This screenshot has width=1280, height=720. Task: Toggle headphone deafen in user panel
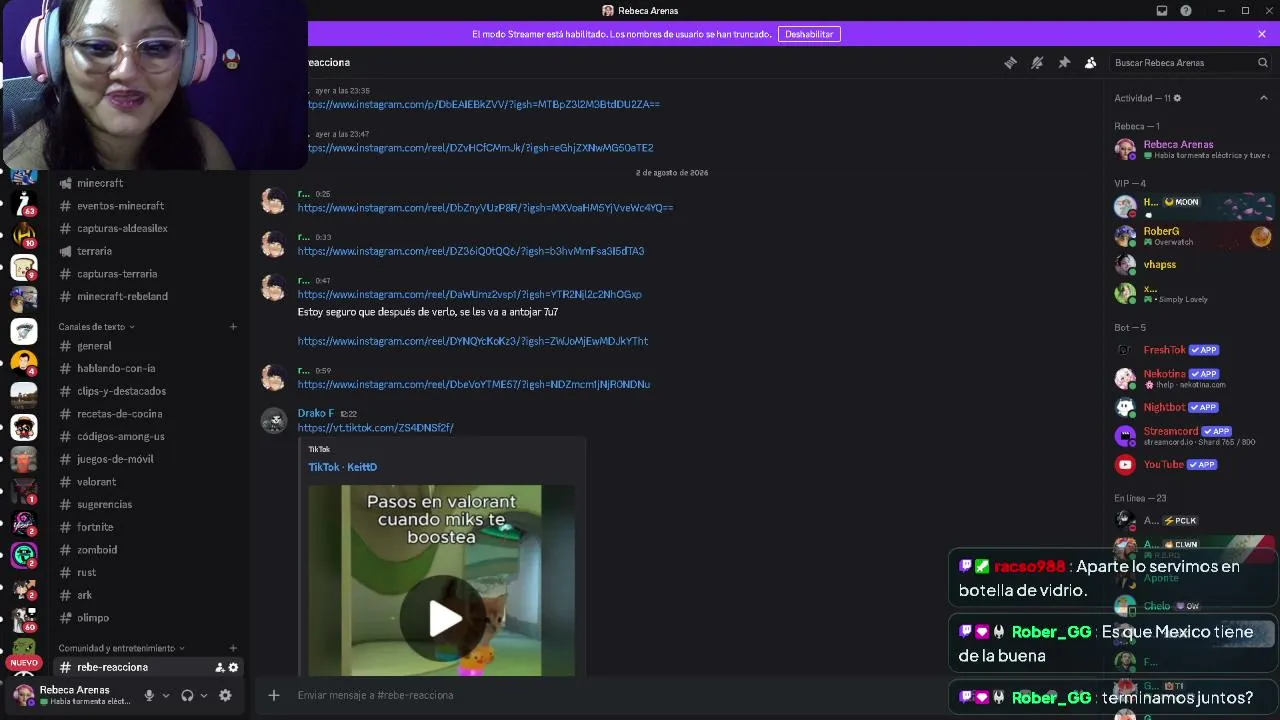tap(187, 695)
